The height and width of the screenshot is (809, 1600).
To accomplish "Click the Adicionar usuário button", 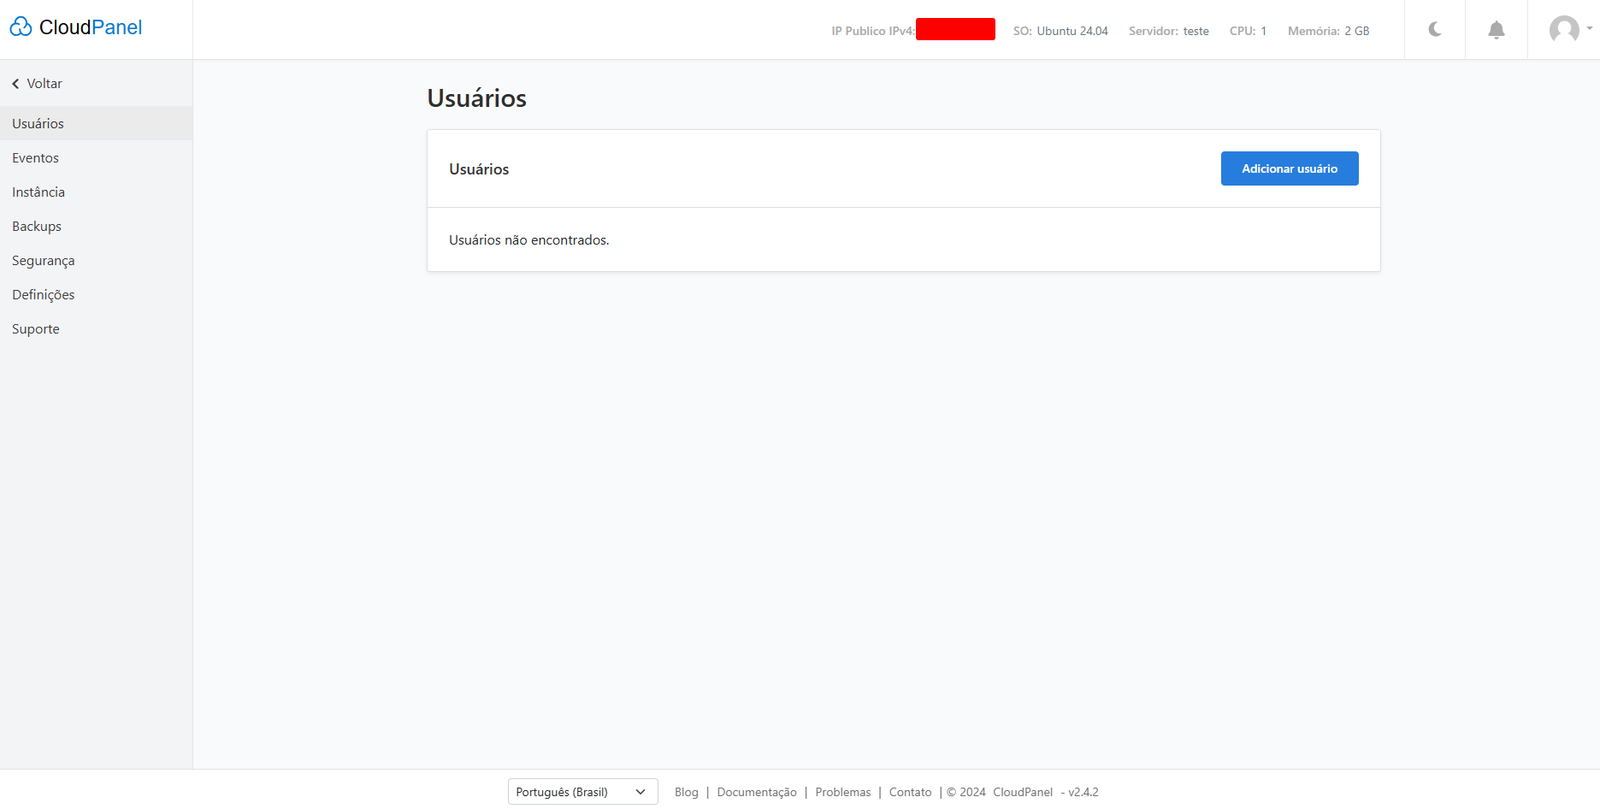I will point(1289,169).
